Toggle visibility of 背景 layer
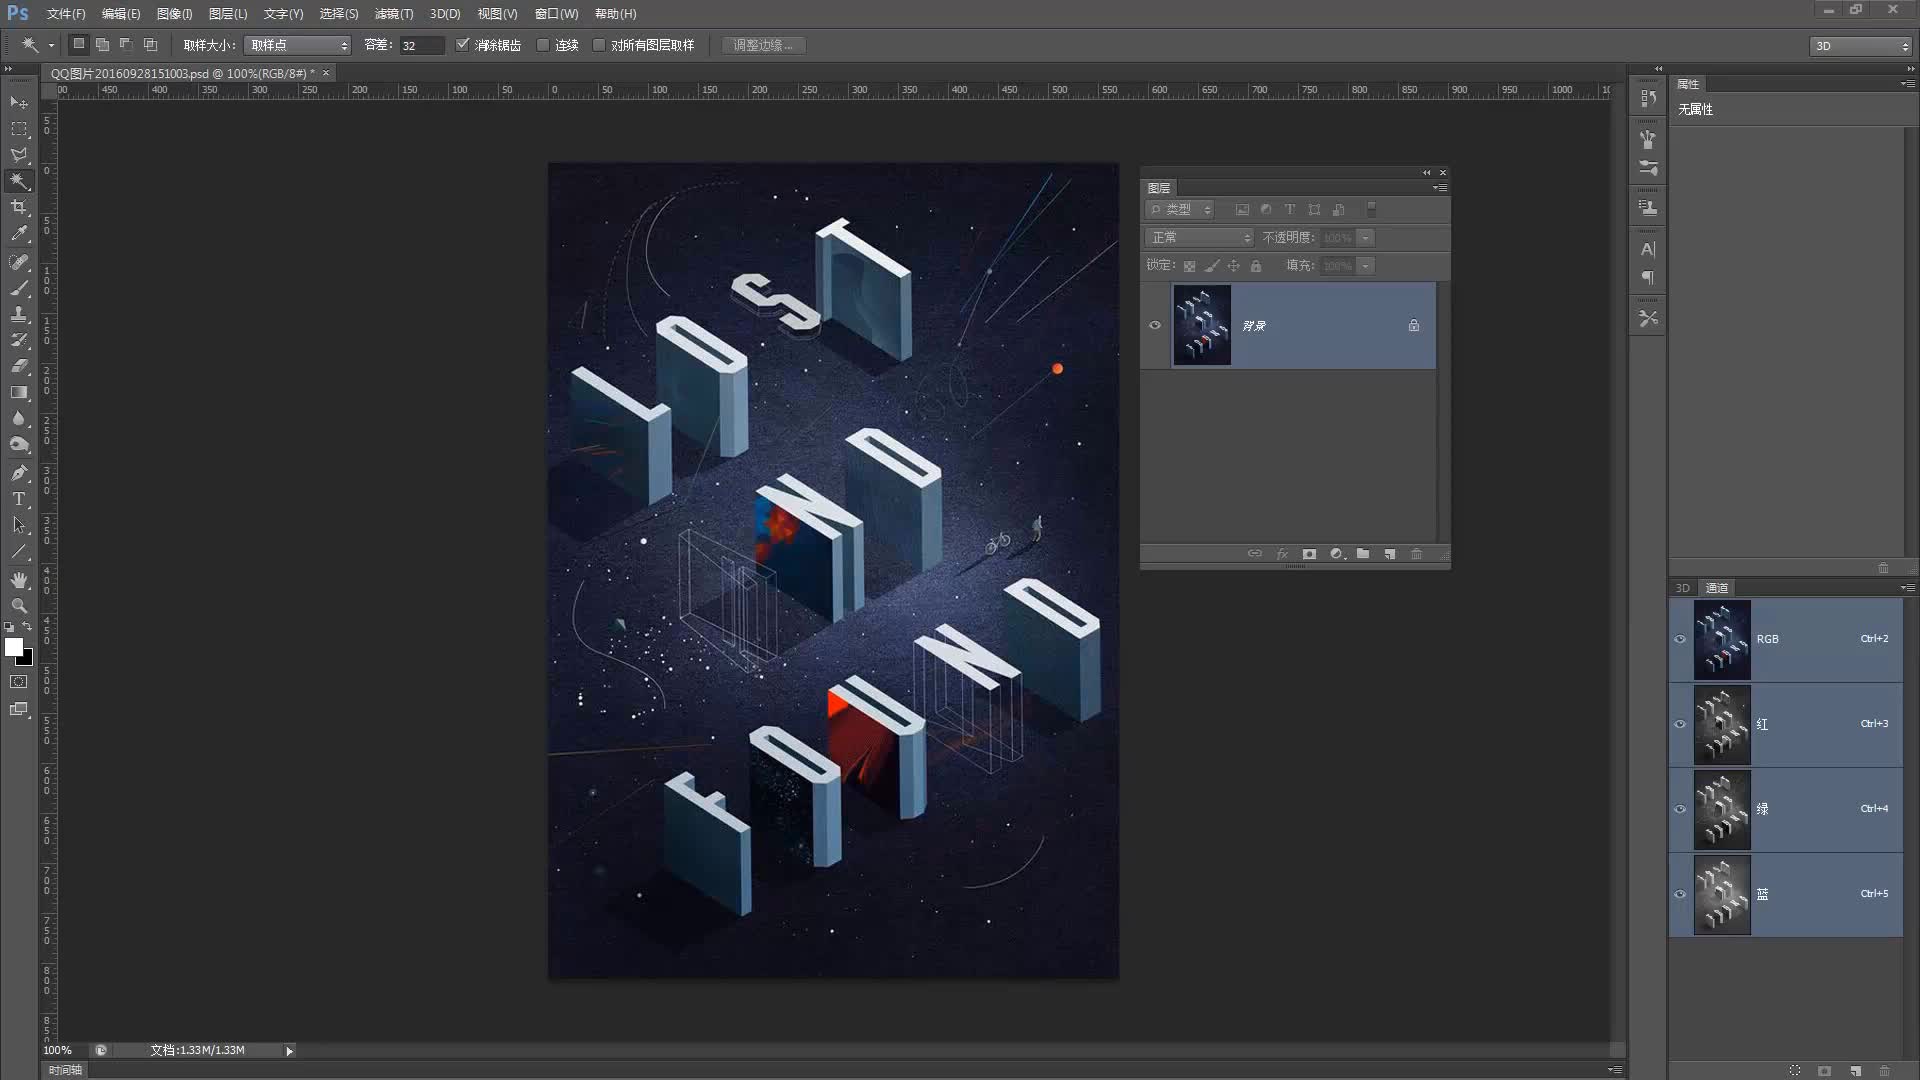Viewport: 1920px width, 1080px height. [1155, 326]
